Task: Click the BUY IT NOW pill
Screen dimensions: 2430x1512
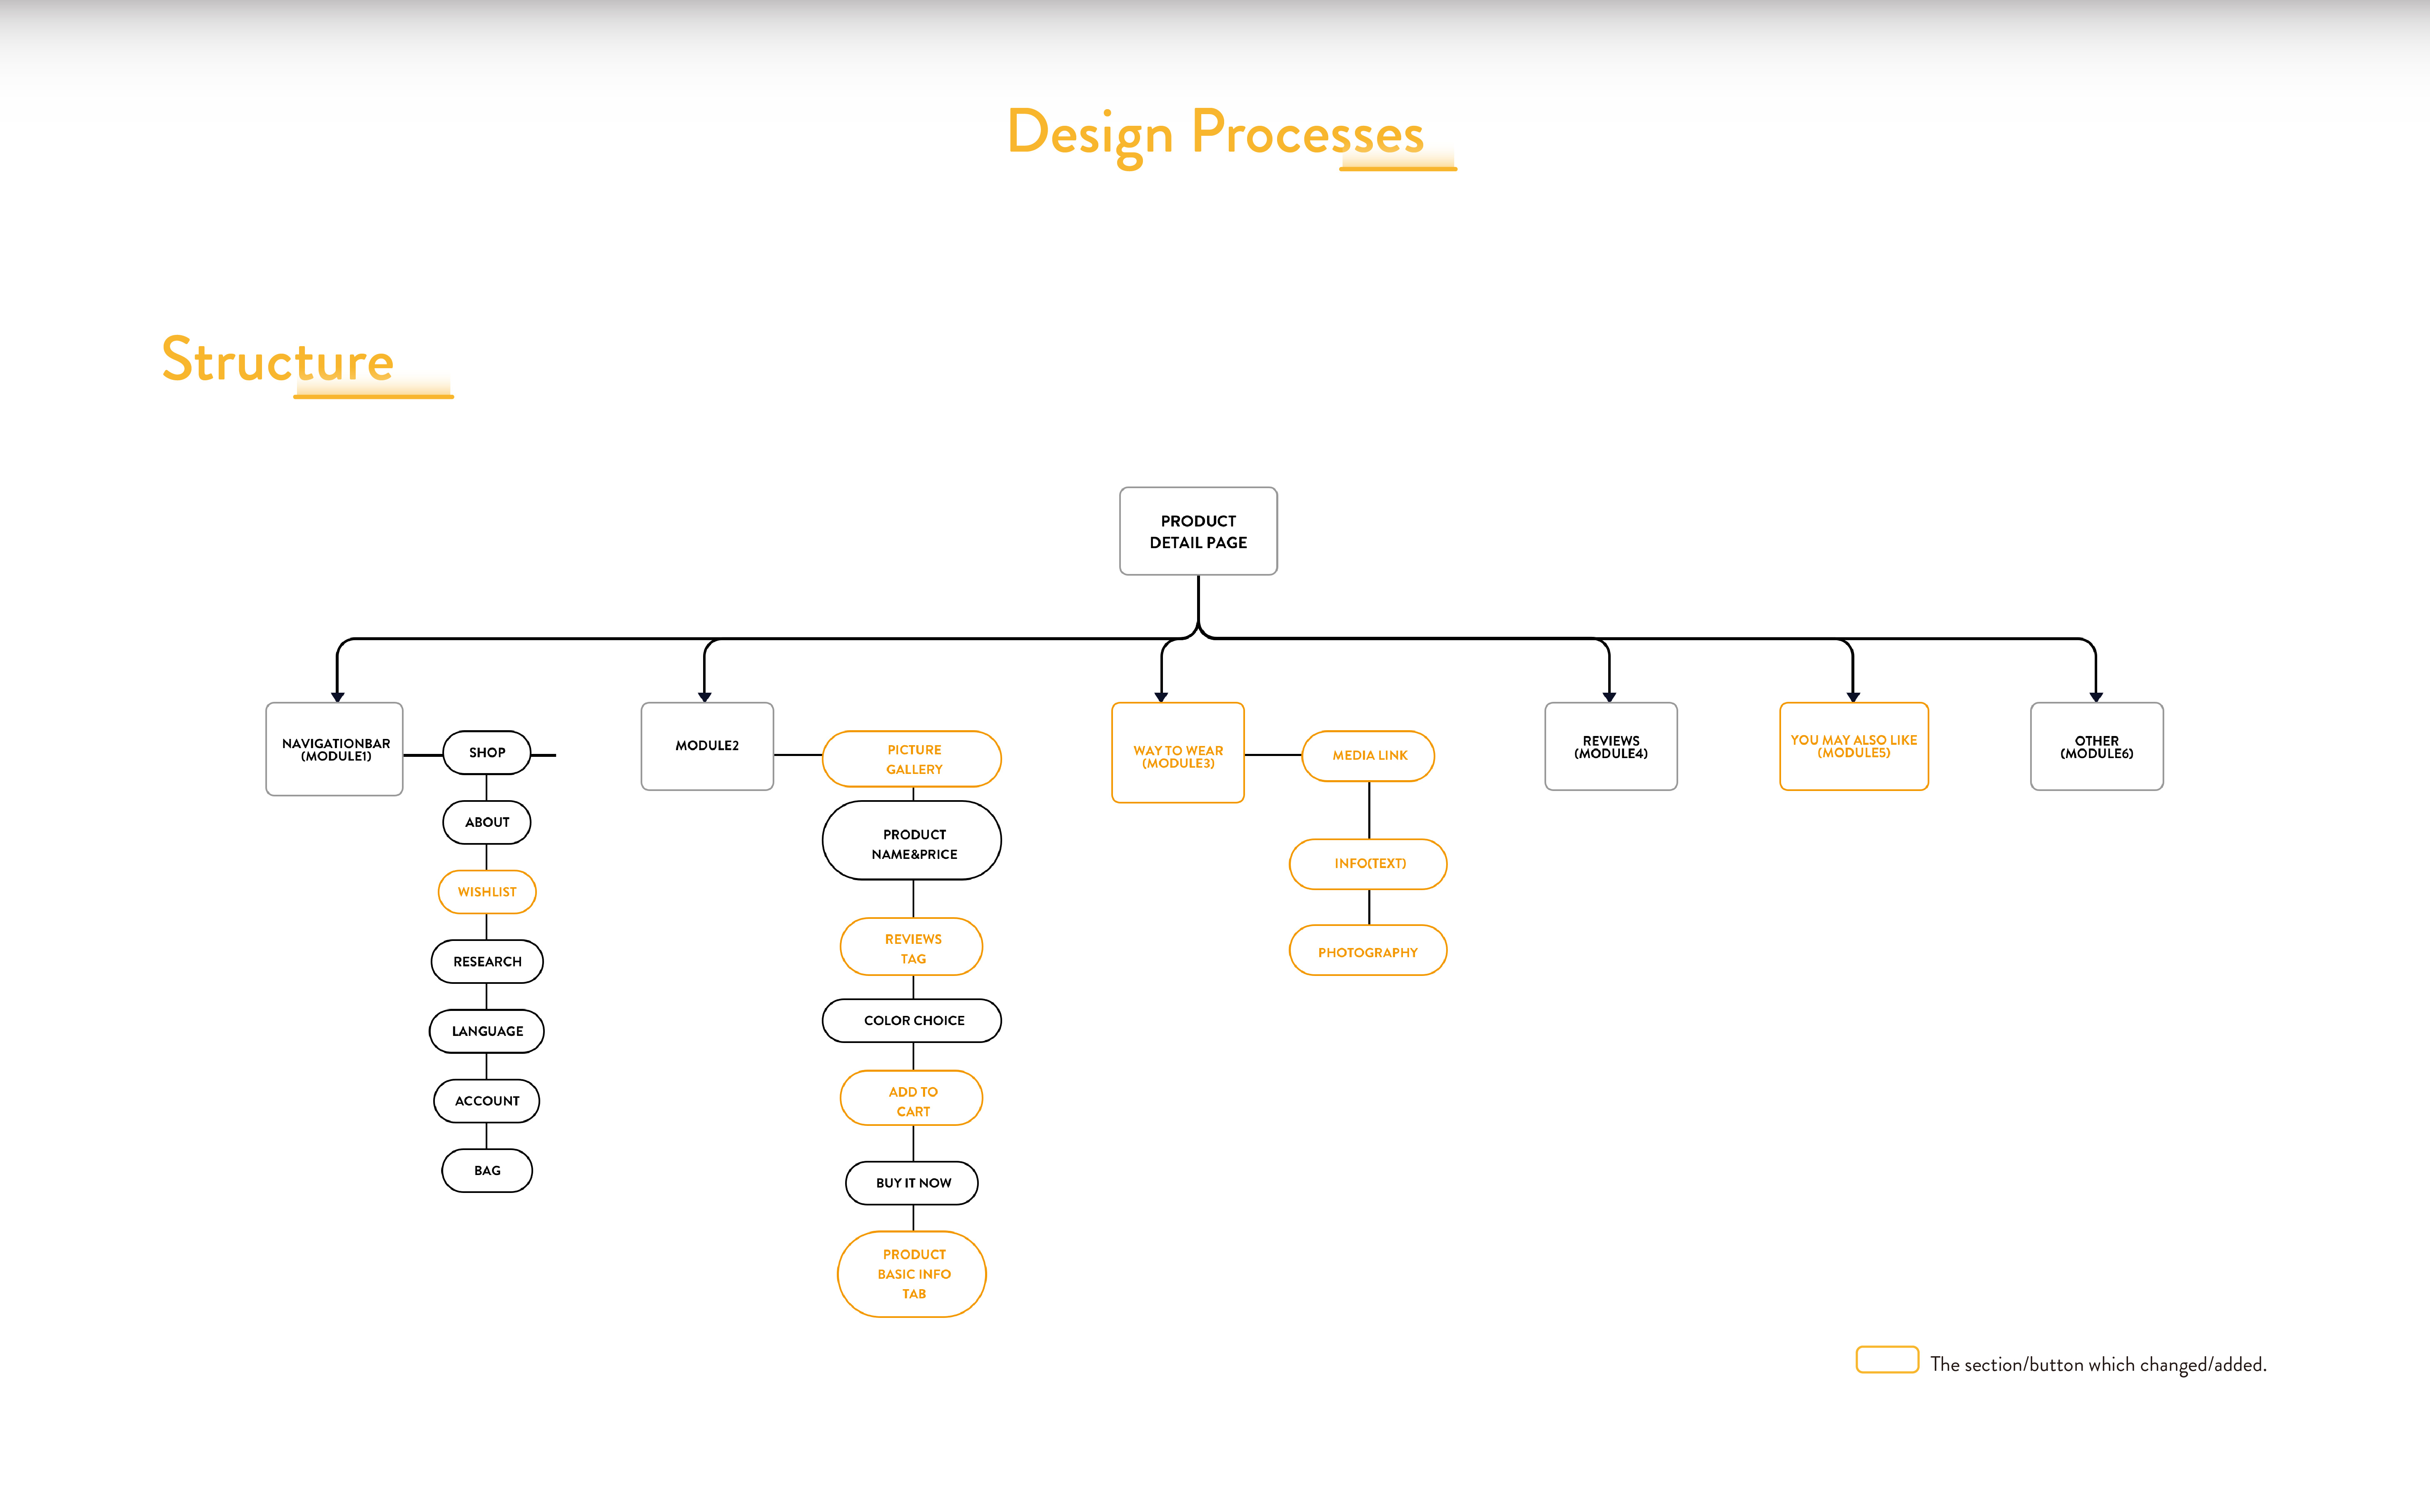Action: (x=913, y=1183)
